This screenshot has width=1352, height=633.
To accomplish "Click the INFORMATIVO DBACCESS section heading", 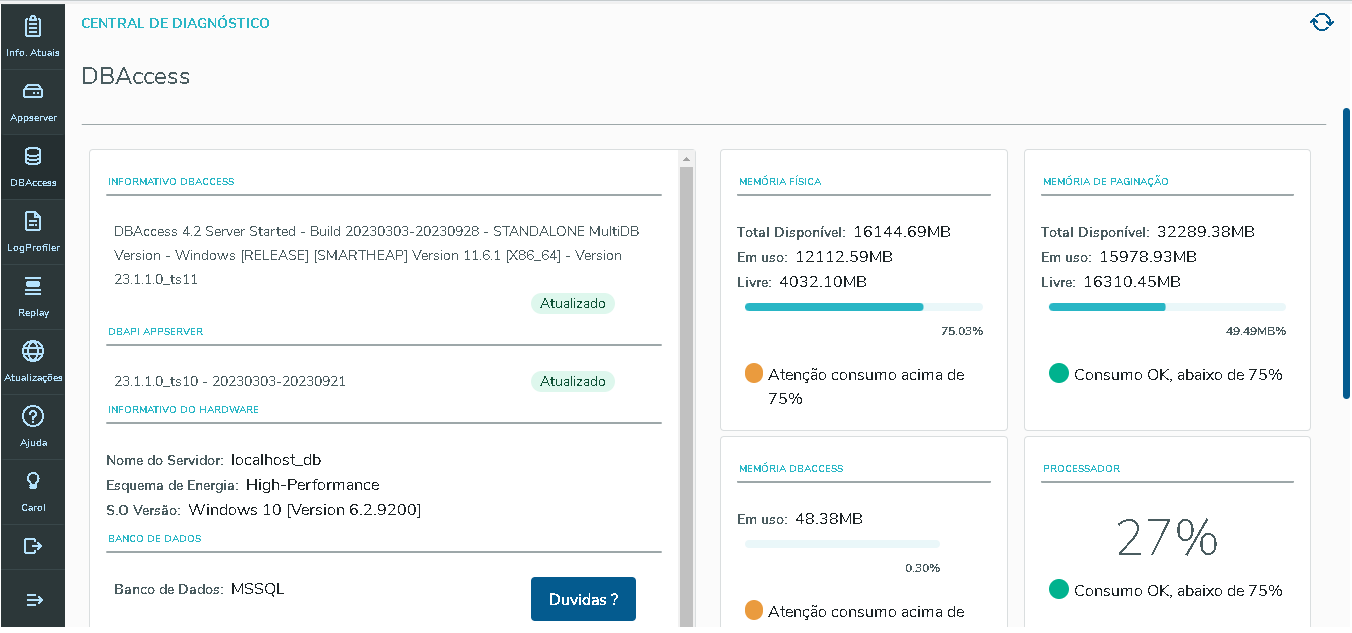I will coord(171,182).
